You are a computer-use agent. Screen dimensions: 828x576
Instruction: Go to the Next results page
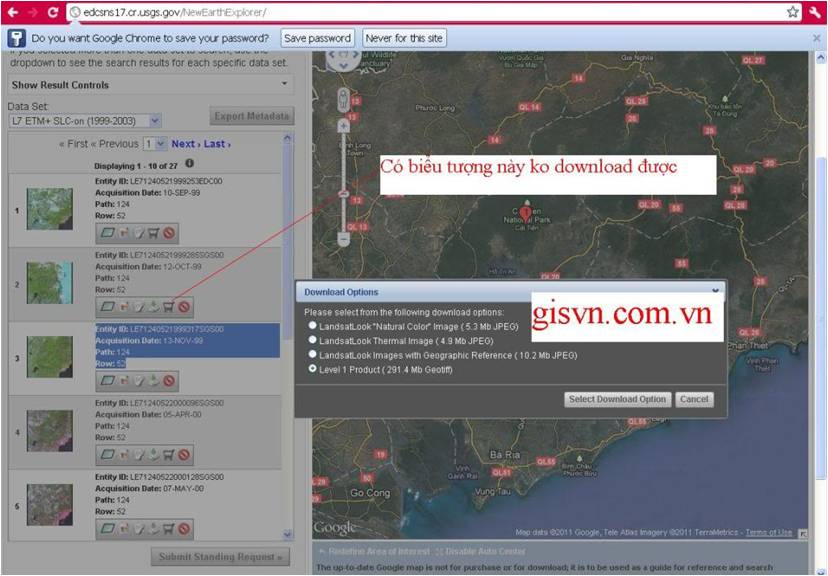coord(185,144)
